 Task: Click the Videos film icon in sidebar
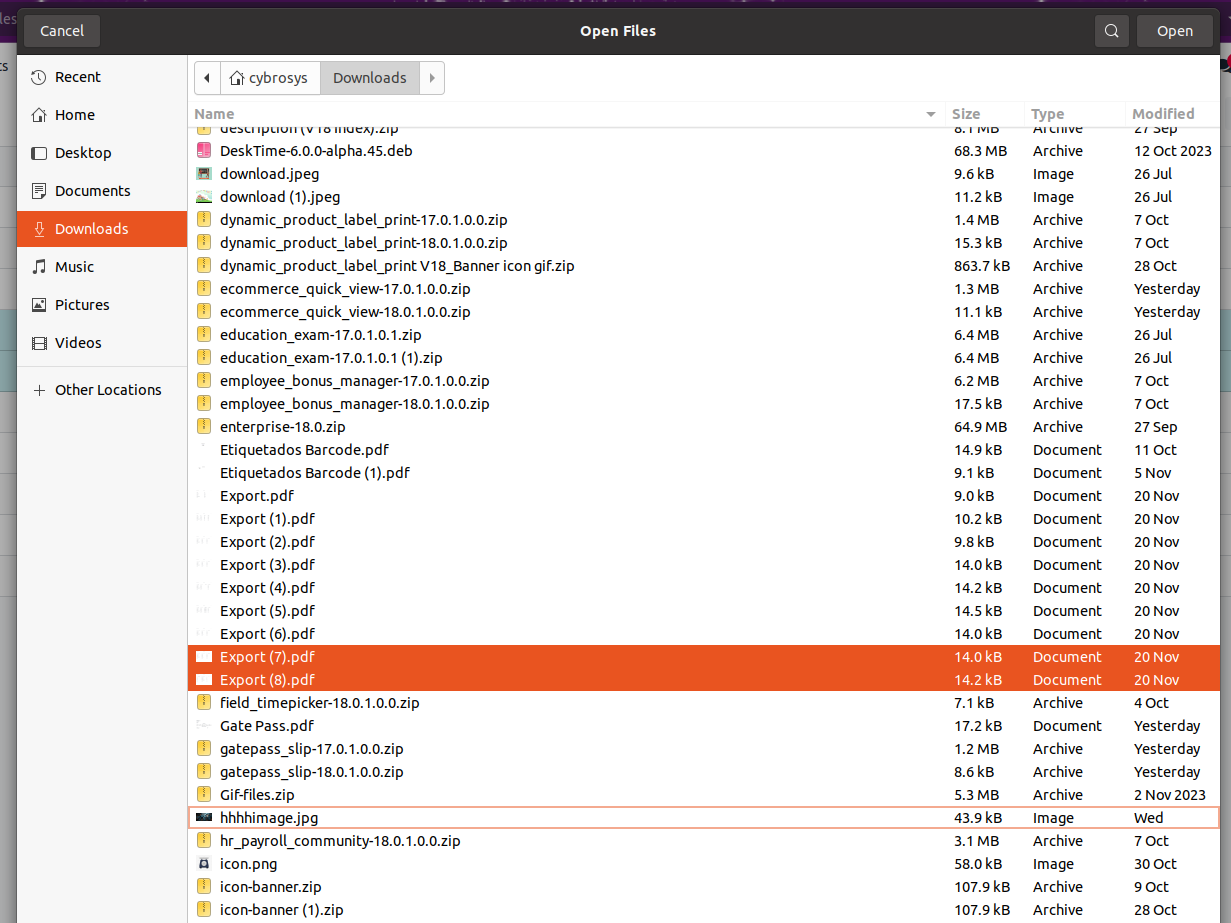(x=39, y=343)
